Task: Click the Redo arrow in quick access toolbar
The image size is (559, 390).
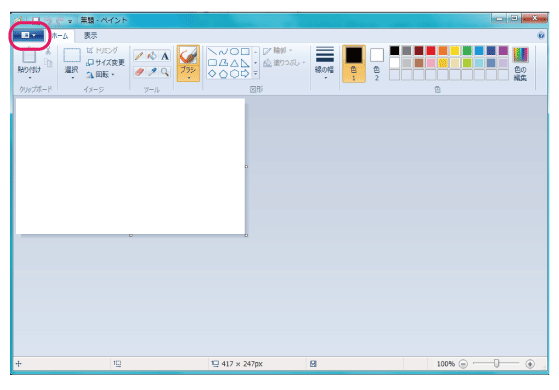Action: [59, 21]
